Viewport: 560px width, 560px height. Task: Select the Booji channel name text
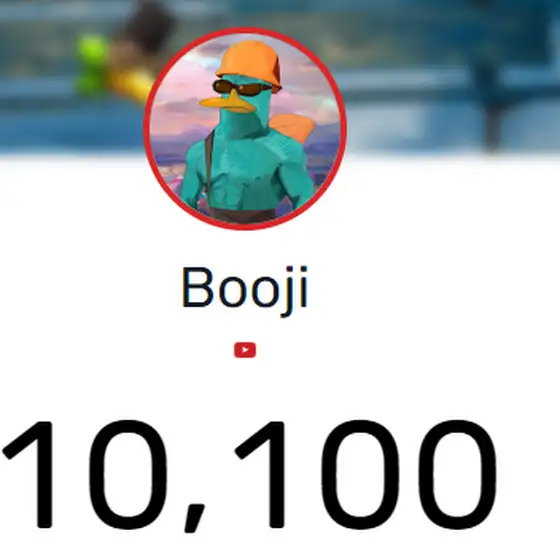point(245,290)
